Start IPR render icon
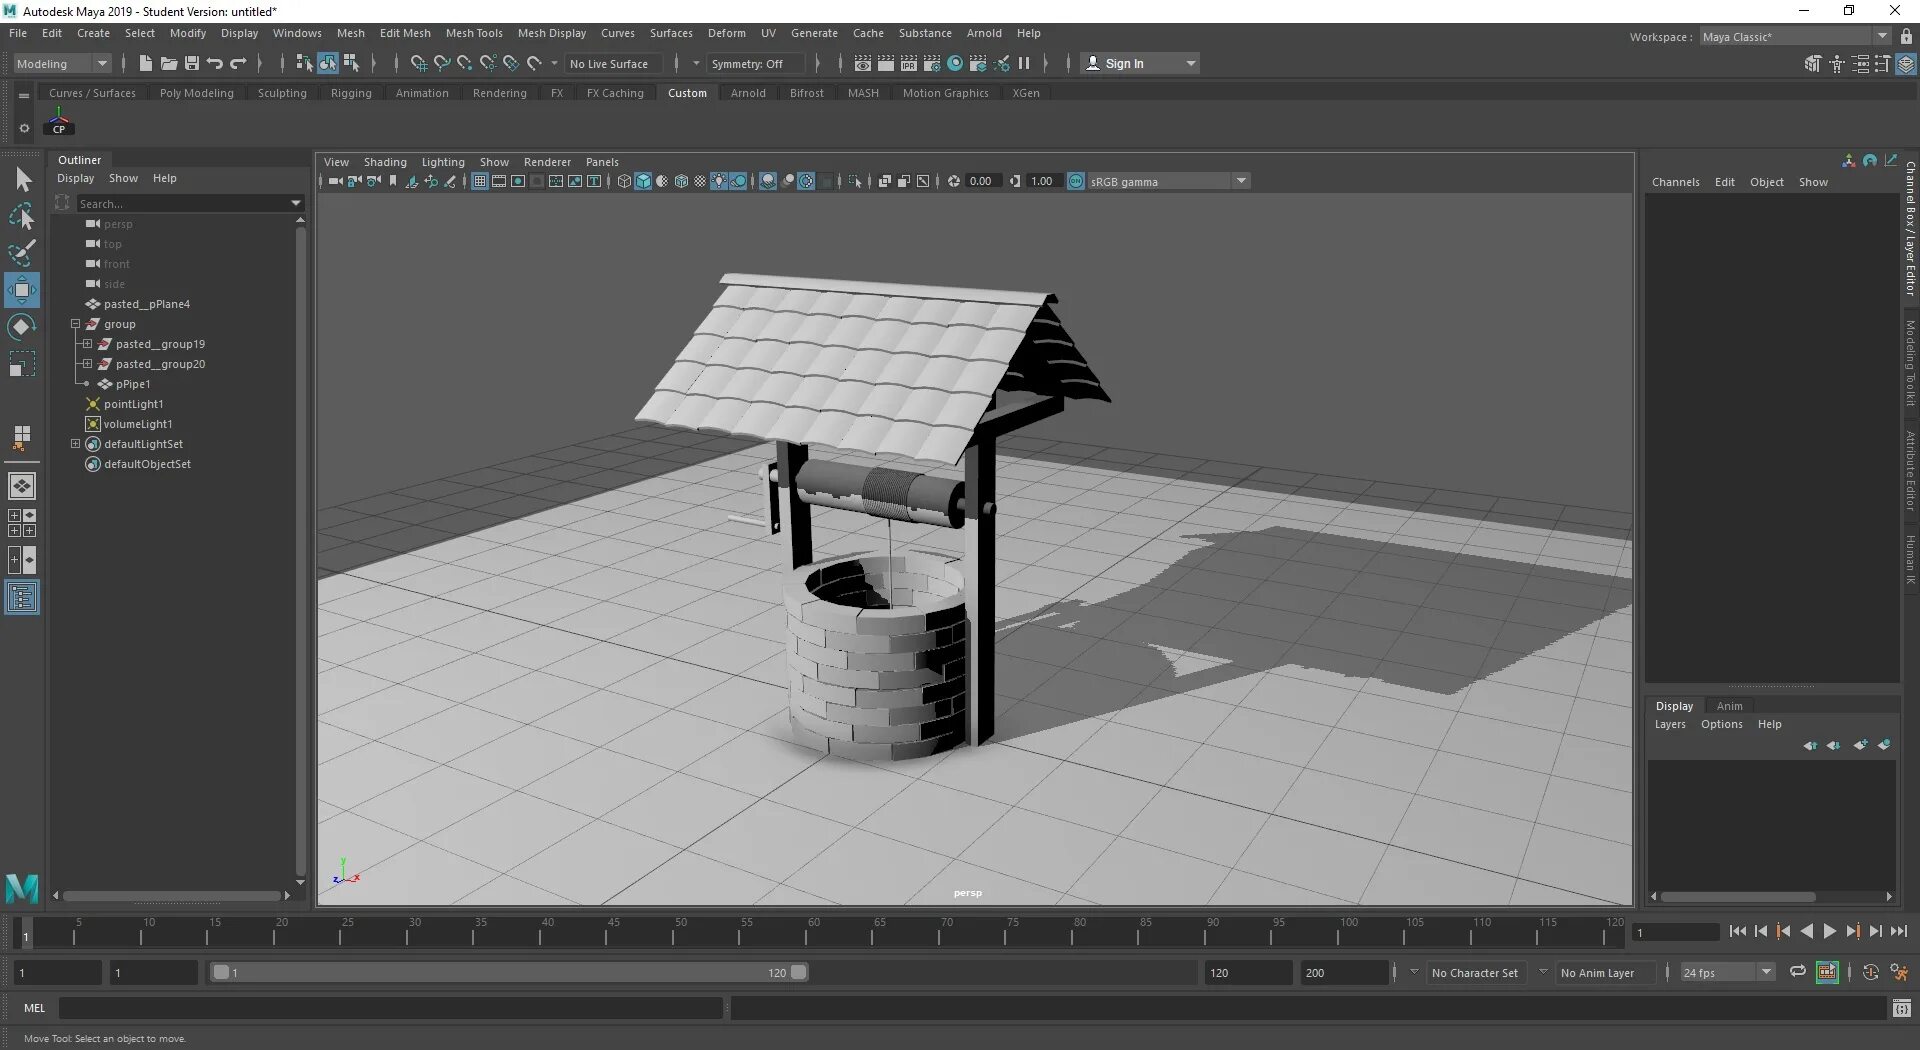 tap(909, 63)
